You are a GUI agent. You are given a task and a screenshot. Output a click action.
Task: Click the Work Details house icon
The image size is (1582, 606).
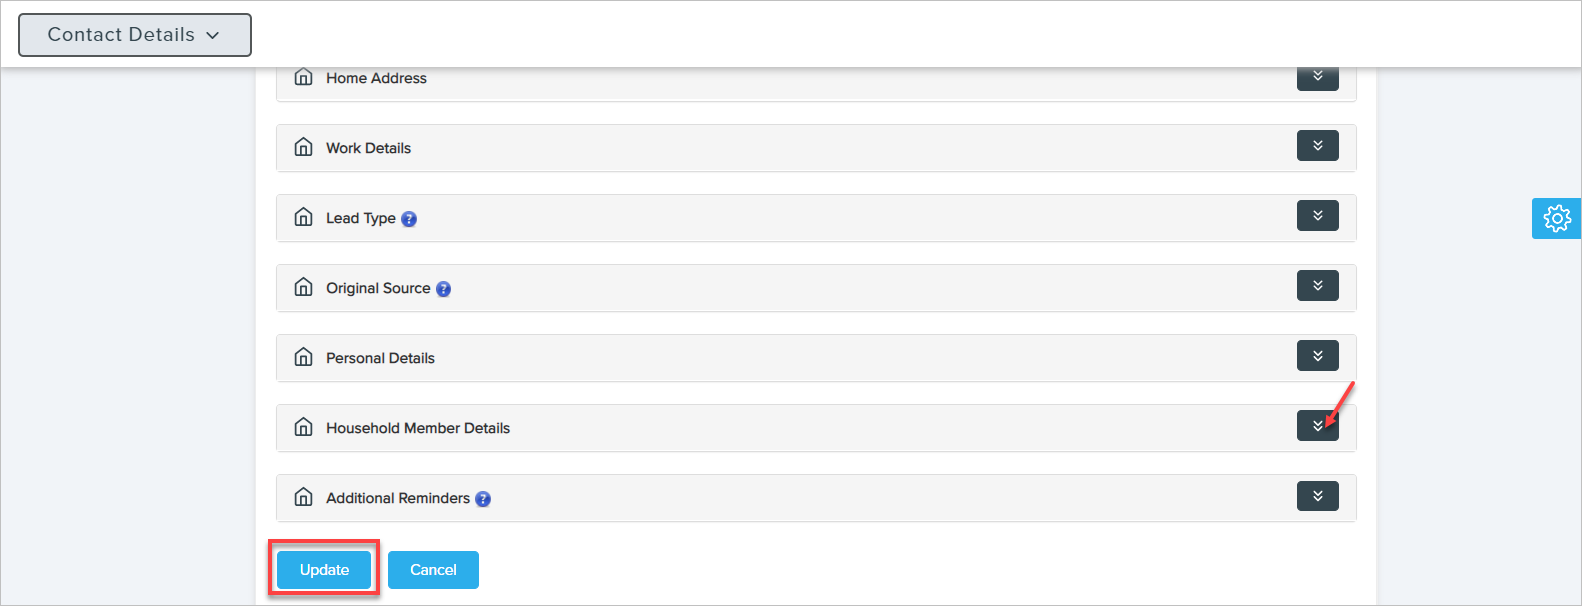pos(304,147)
